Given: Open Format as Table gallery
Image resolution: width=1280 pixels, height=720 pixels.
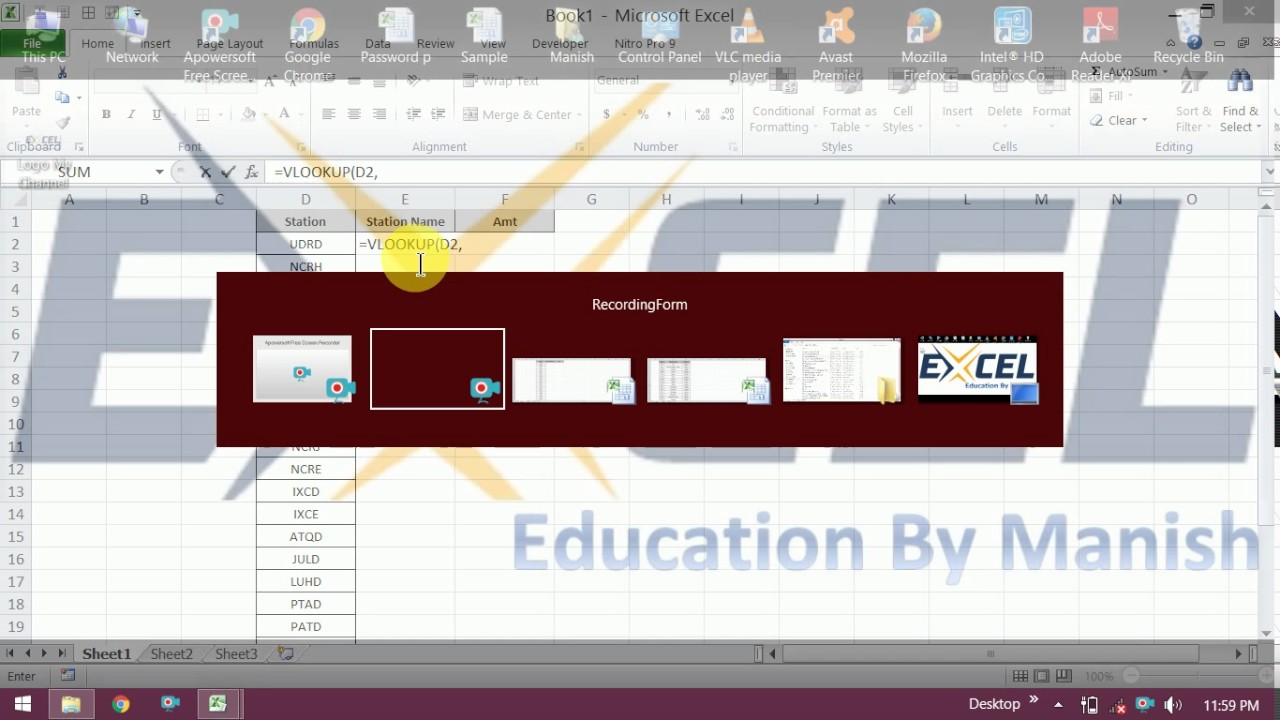Looking at the screenshot, I should coord(849,103).
